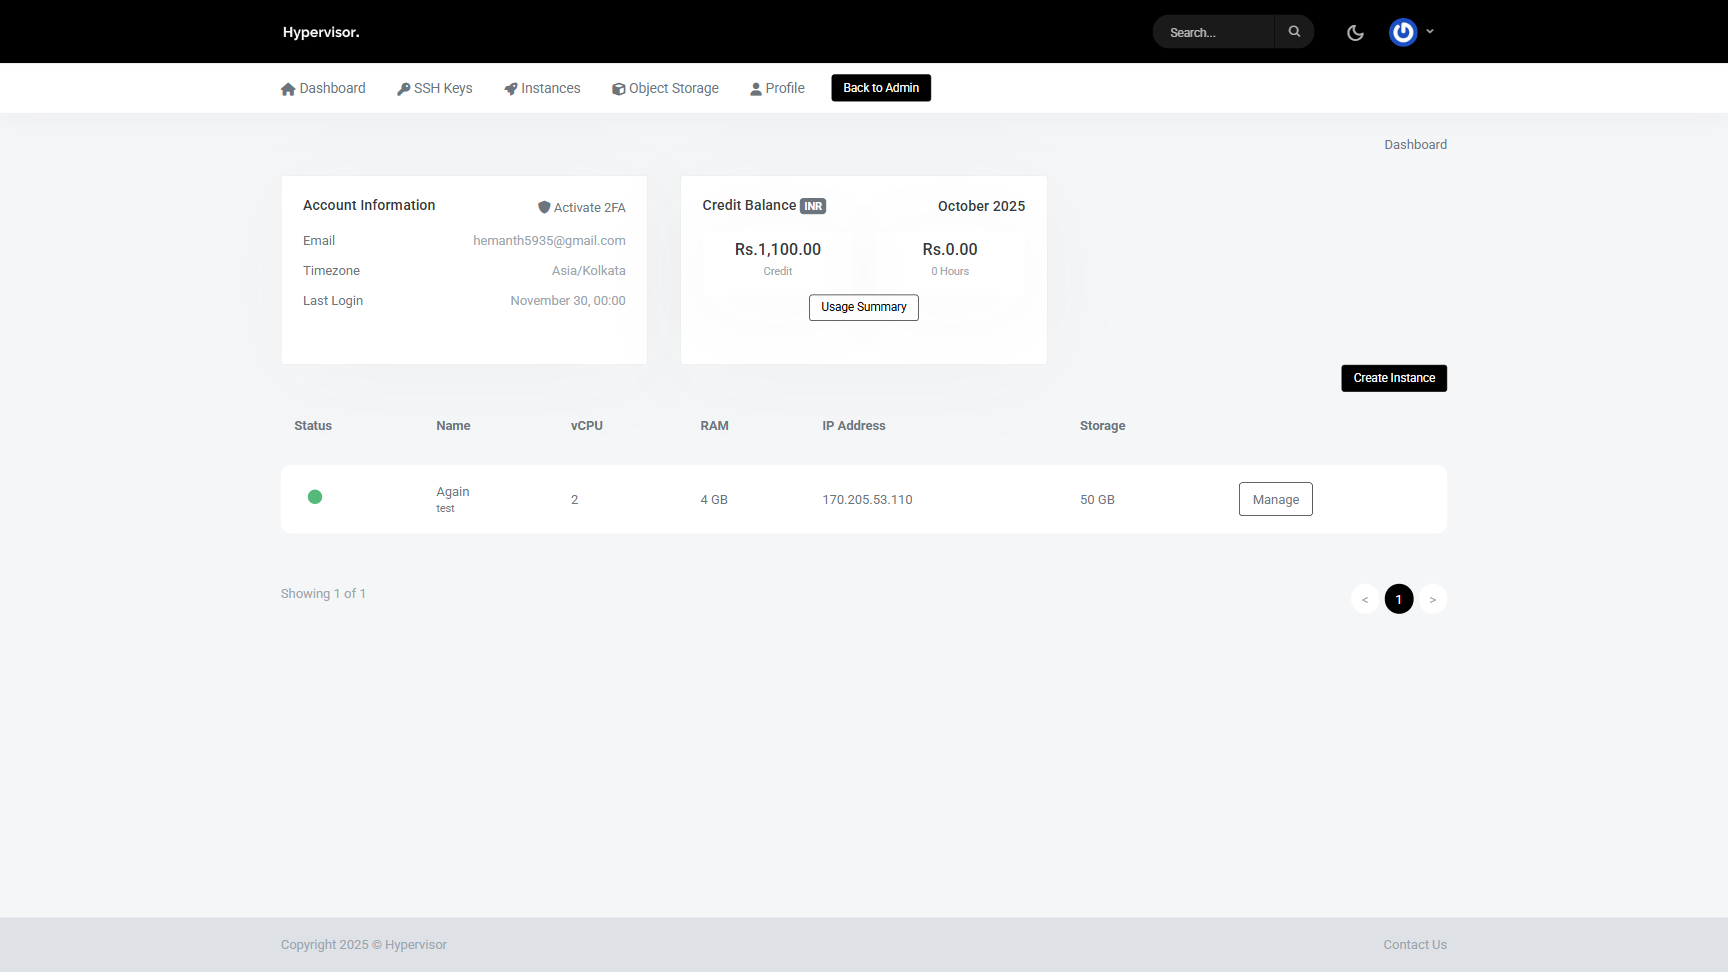Screen dimensions: 1728x972
Task: Click the Activate 2FA shield link
Action: click(x=581, y=207)
